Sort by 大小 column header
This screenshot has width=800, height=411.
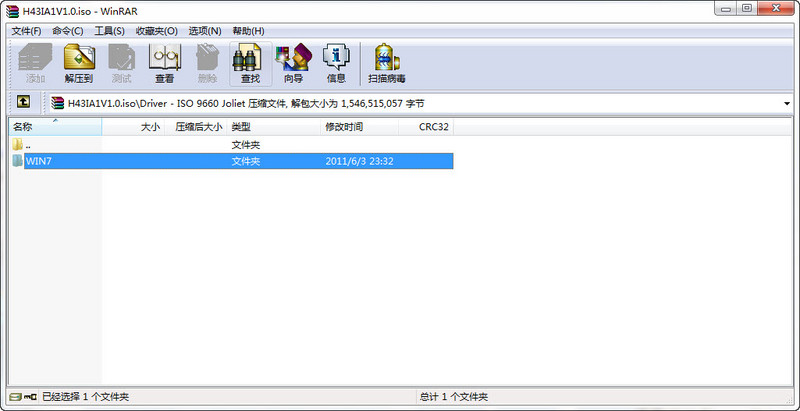[133, 127]
